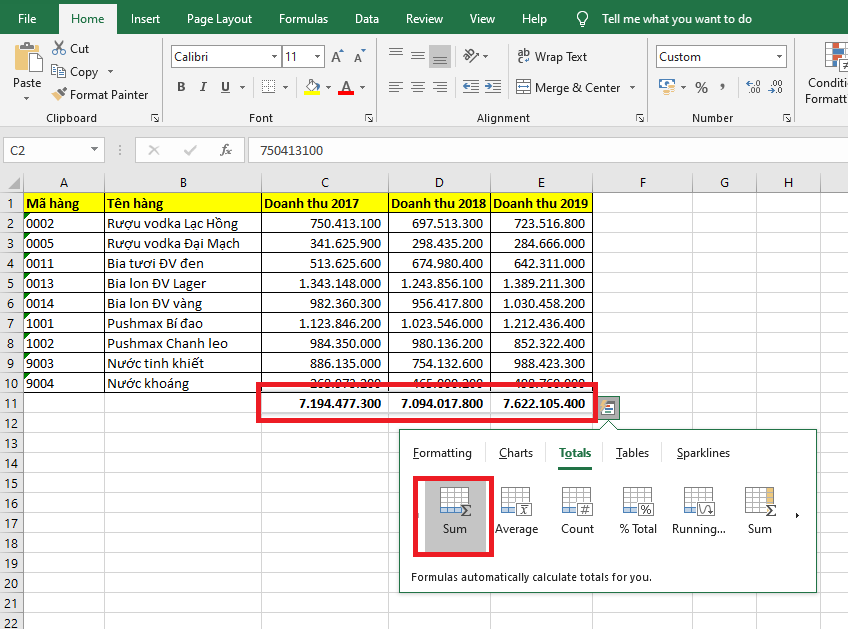Toggle Italic formatting
The image size is (848, 629).
205,88
